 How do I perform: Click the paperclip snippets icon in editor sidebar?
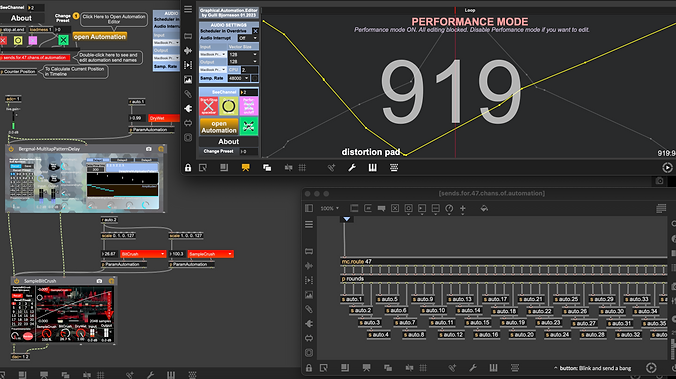click(188, 94)
